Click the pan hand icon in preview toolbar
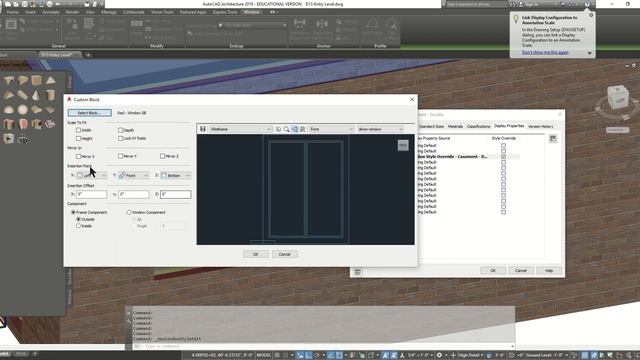The image size is (640, 360). (x=278, y=129)
